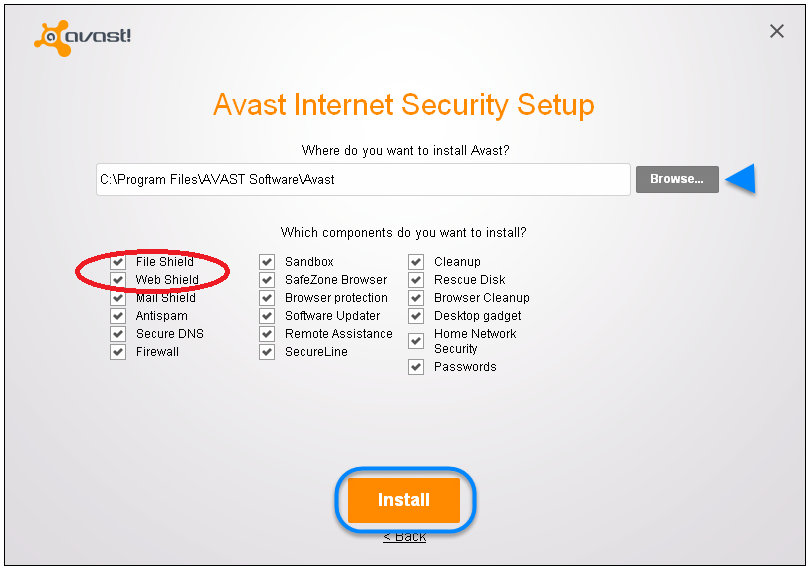Toggle Secure DNS checkbox
The width and height of the screenshot is (810, 570).
click(x=118, y=334)
